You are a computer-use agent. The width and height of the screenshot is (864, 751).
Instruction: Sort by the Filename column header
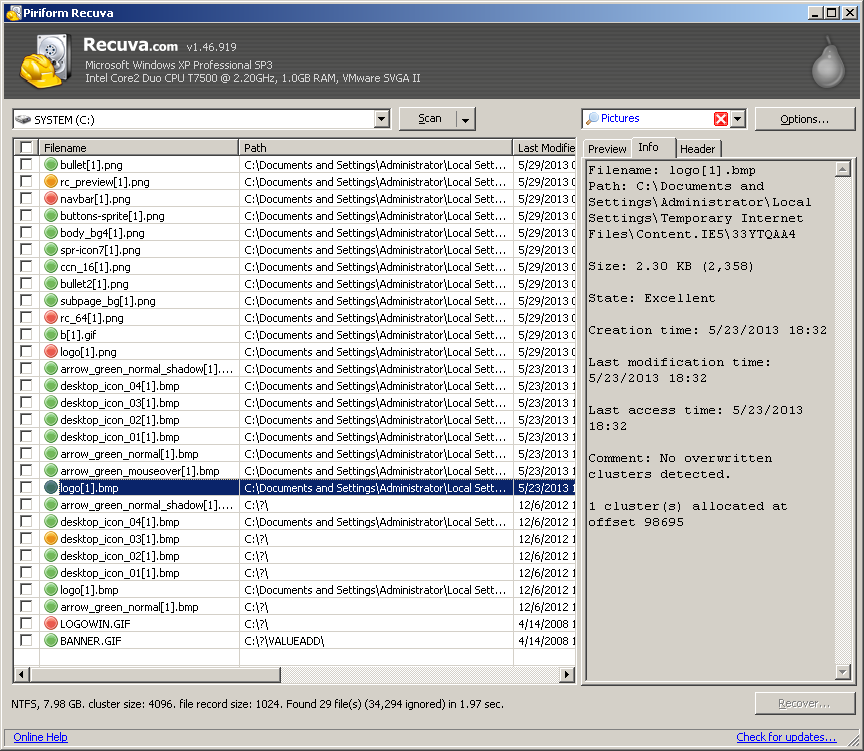coord(139,148)
